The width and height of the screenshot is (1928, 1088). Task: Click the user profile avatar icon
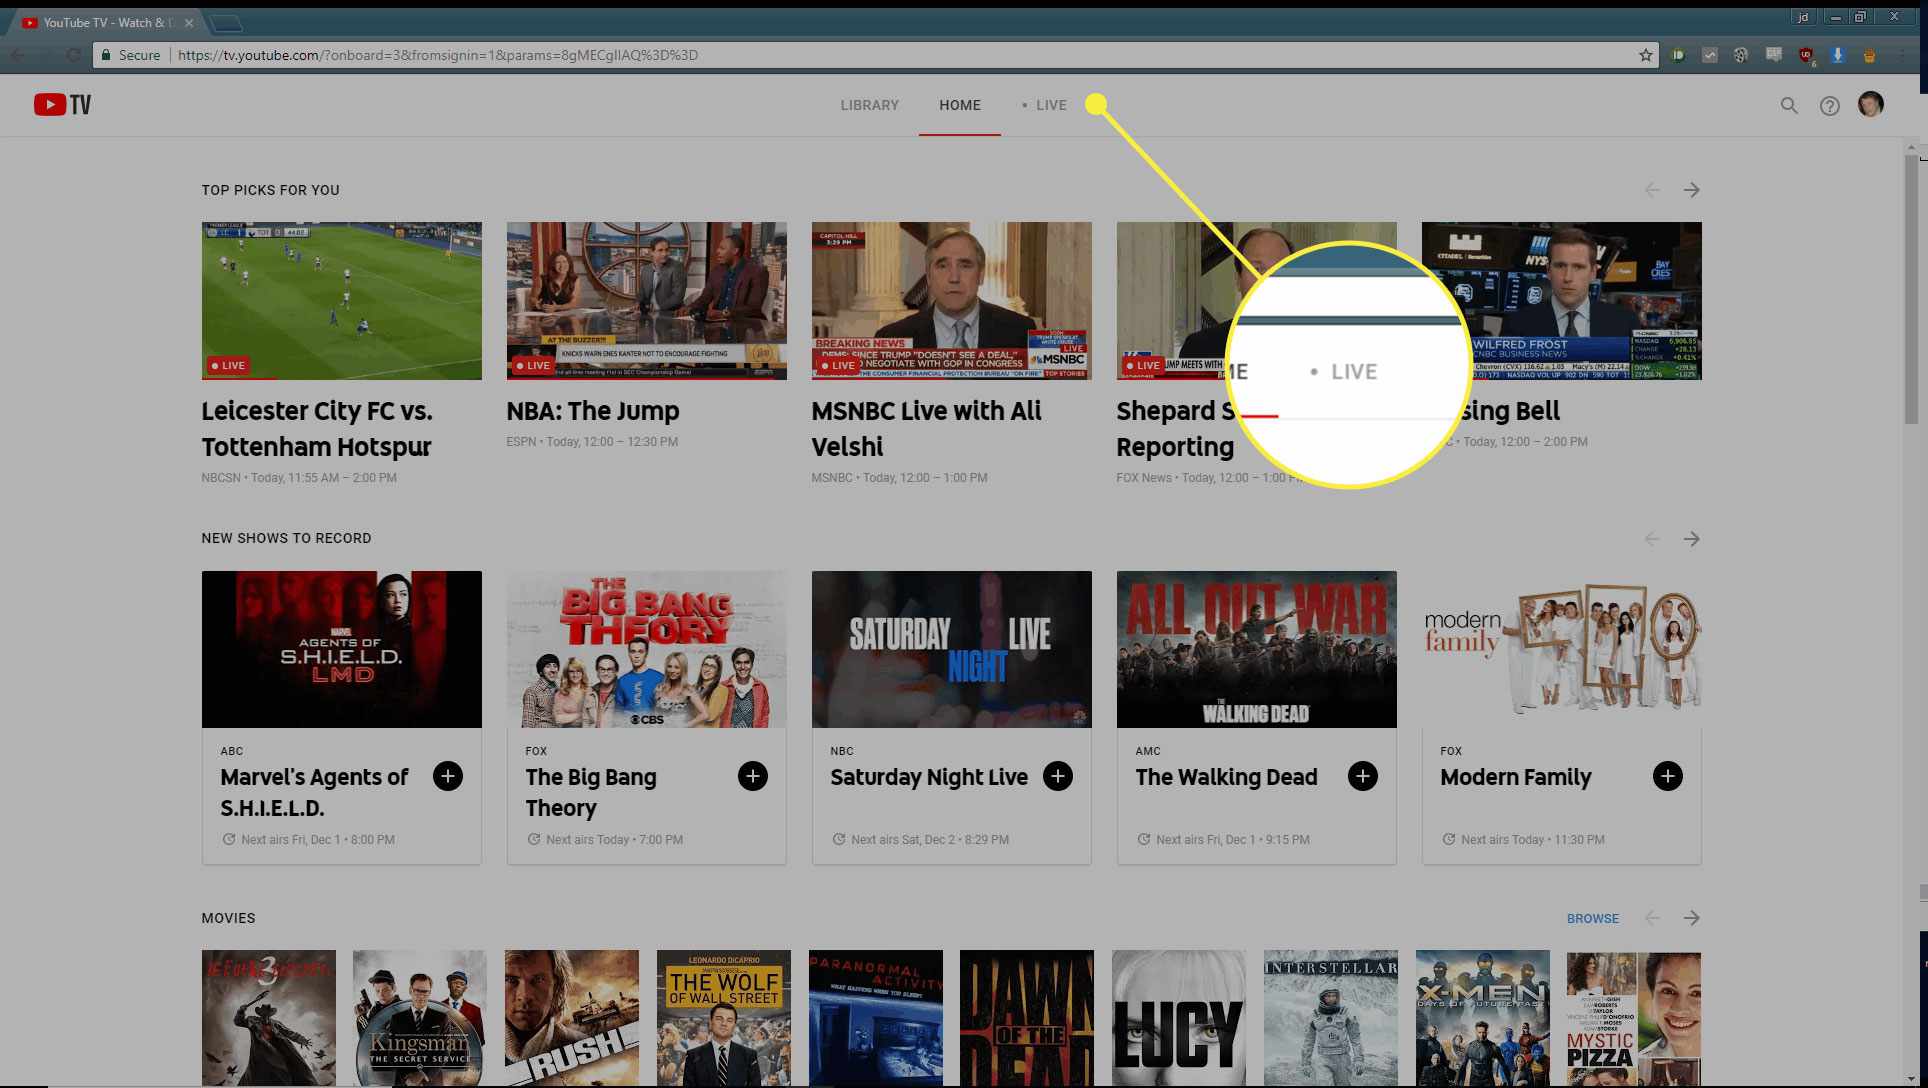tap(1871, 105)
